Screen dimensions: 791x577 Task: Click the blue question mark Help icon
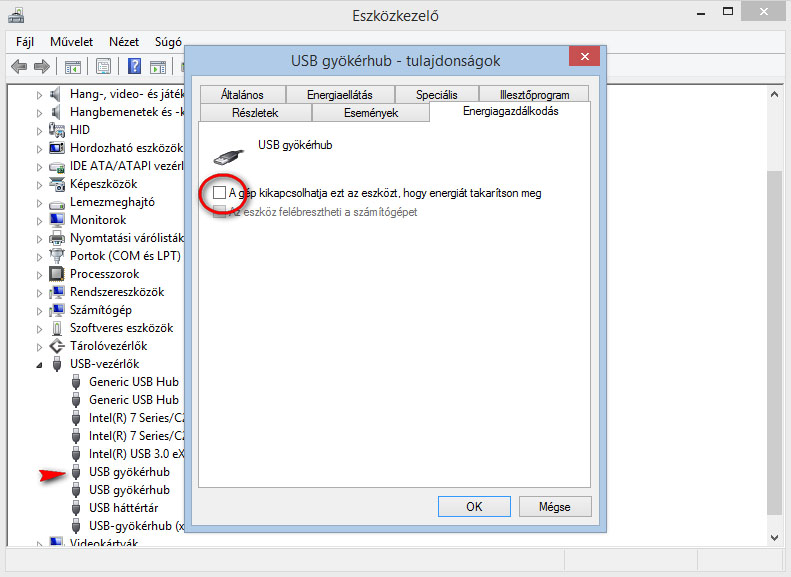[x=133, y=67]
